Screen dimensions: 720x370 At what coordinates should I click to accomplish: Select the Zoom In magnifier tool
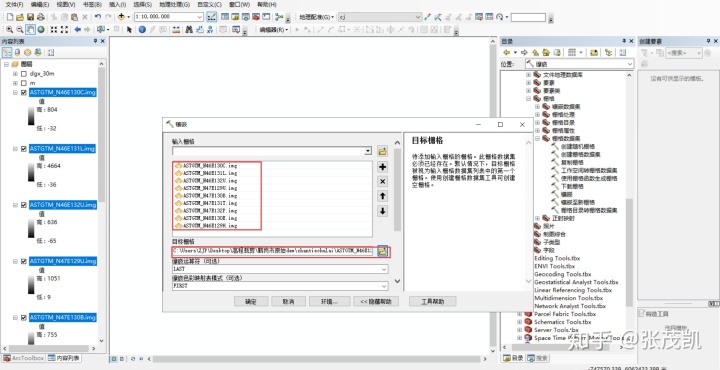click(9, 29)
